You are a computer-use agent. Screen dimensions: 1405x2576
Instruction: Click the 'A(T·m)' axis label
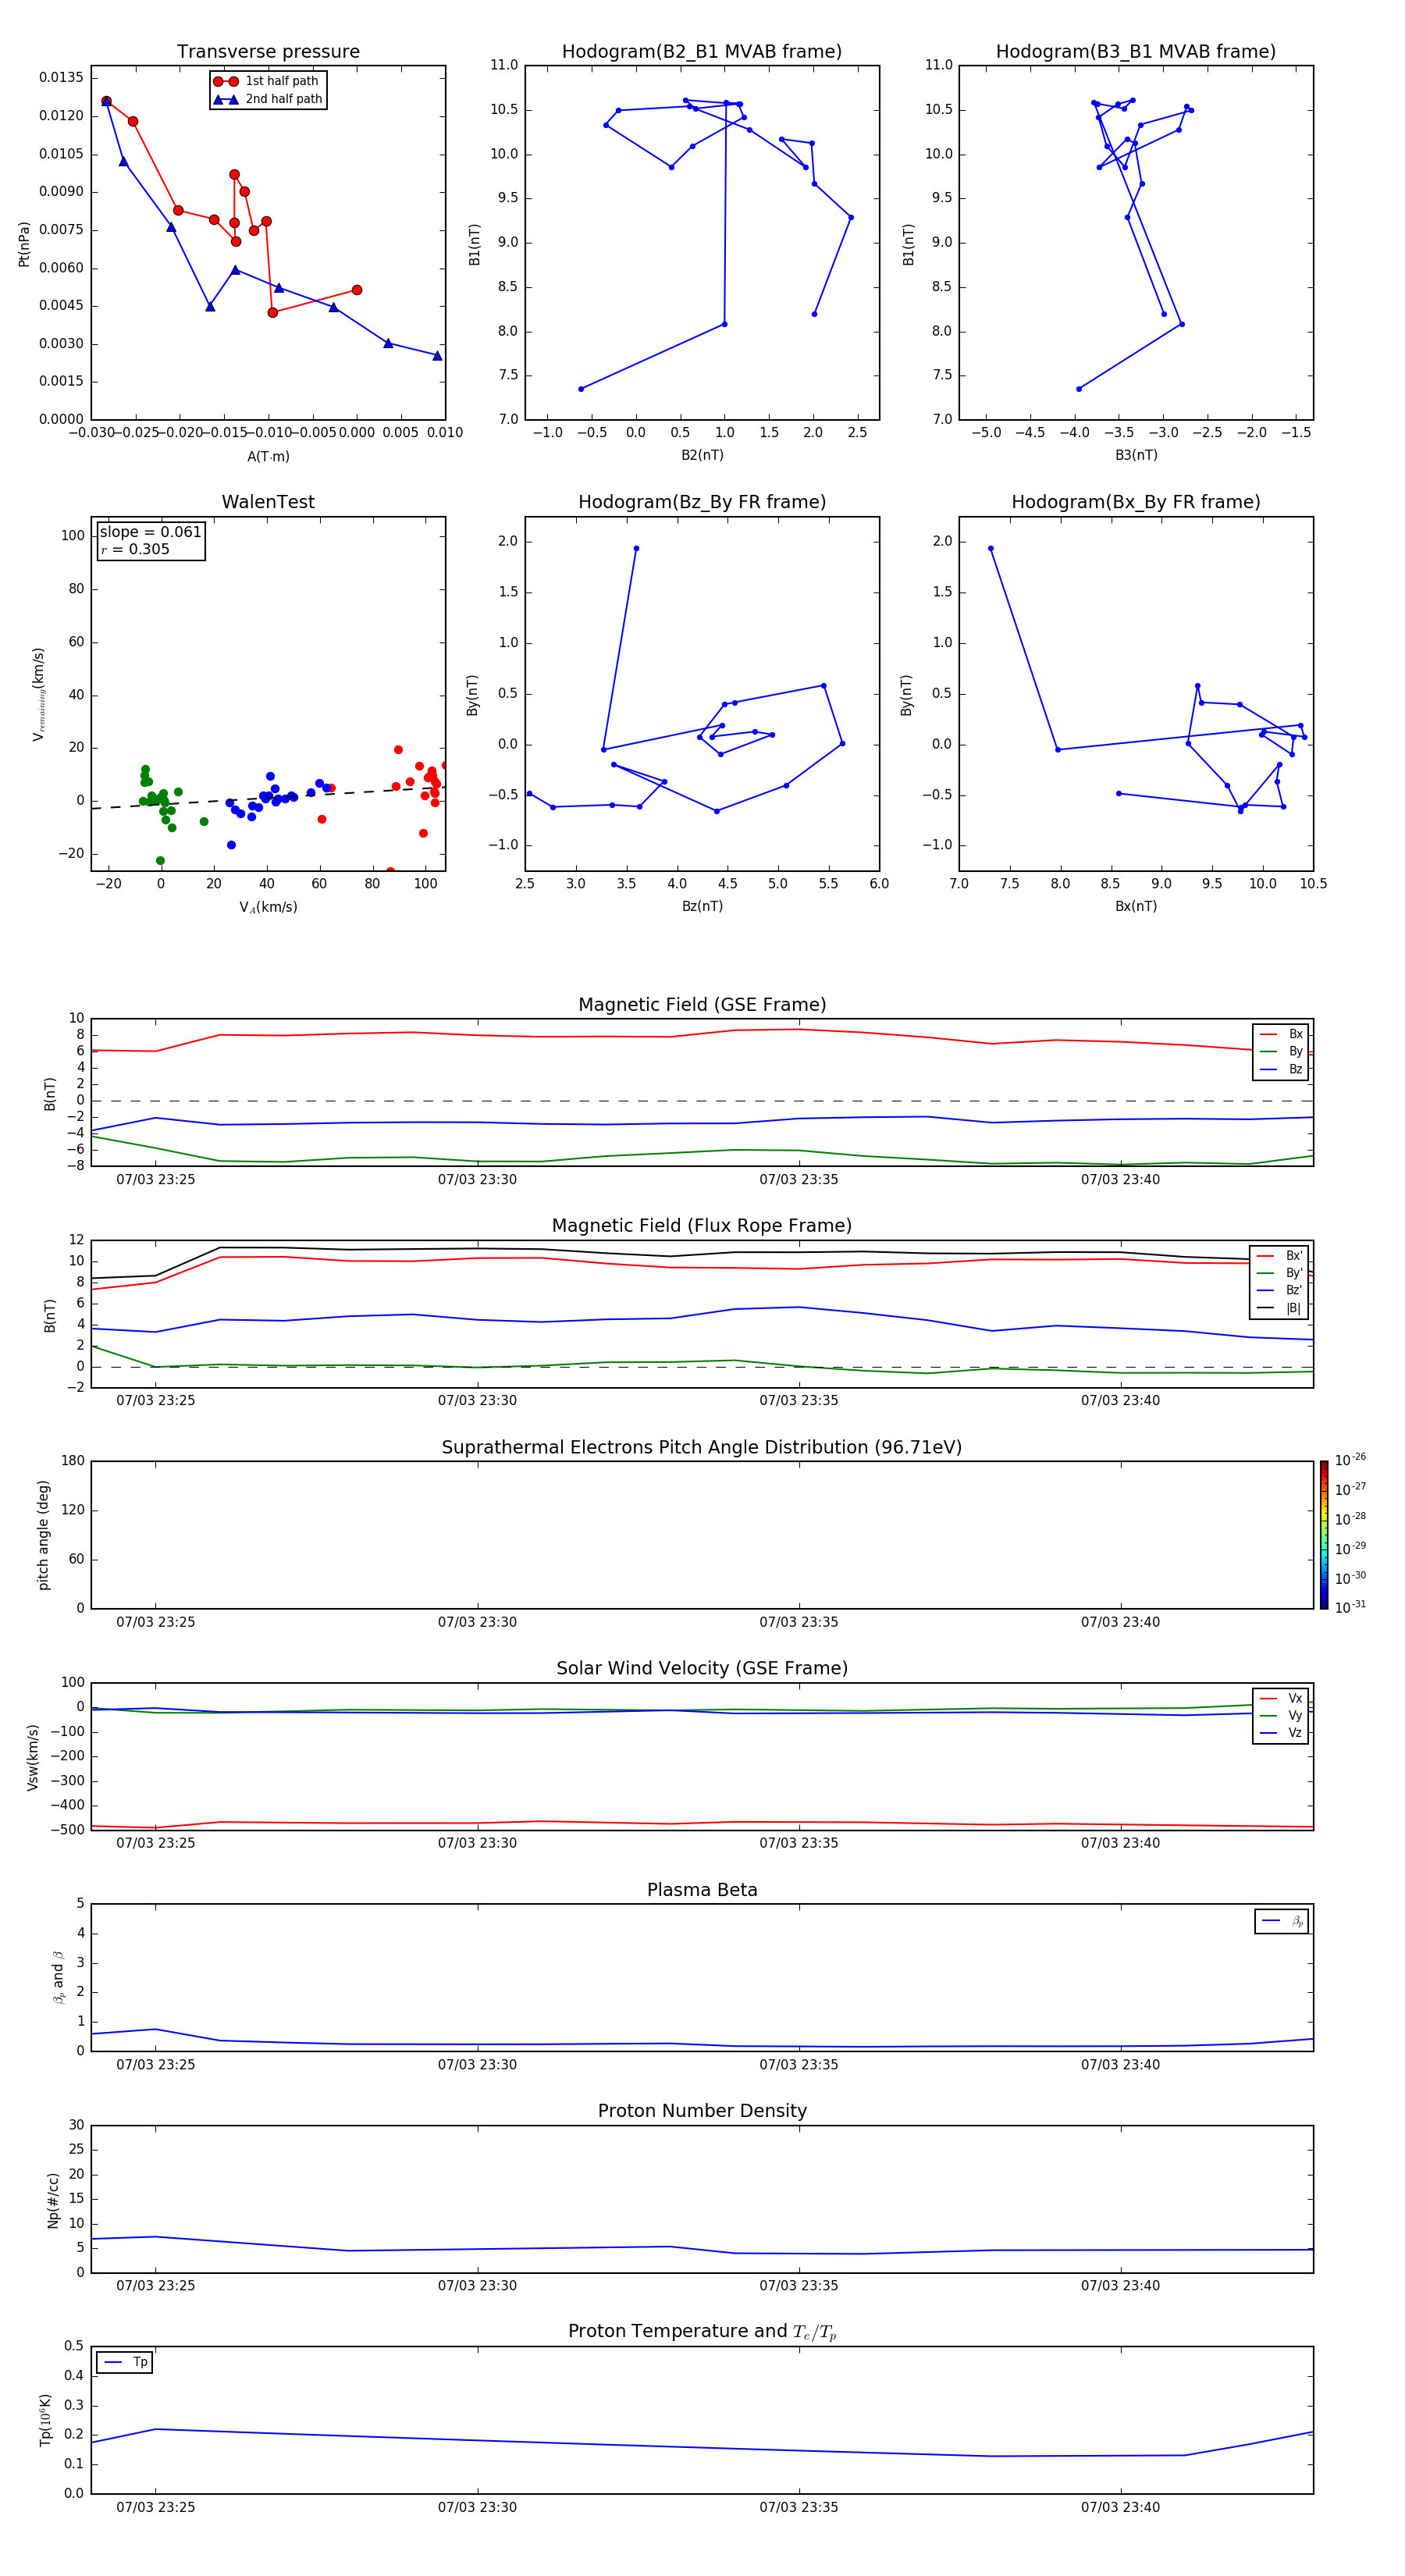tap(268, 457)
